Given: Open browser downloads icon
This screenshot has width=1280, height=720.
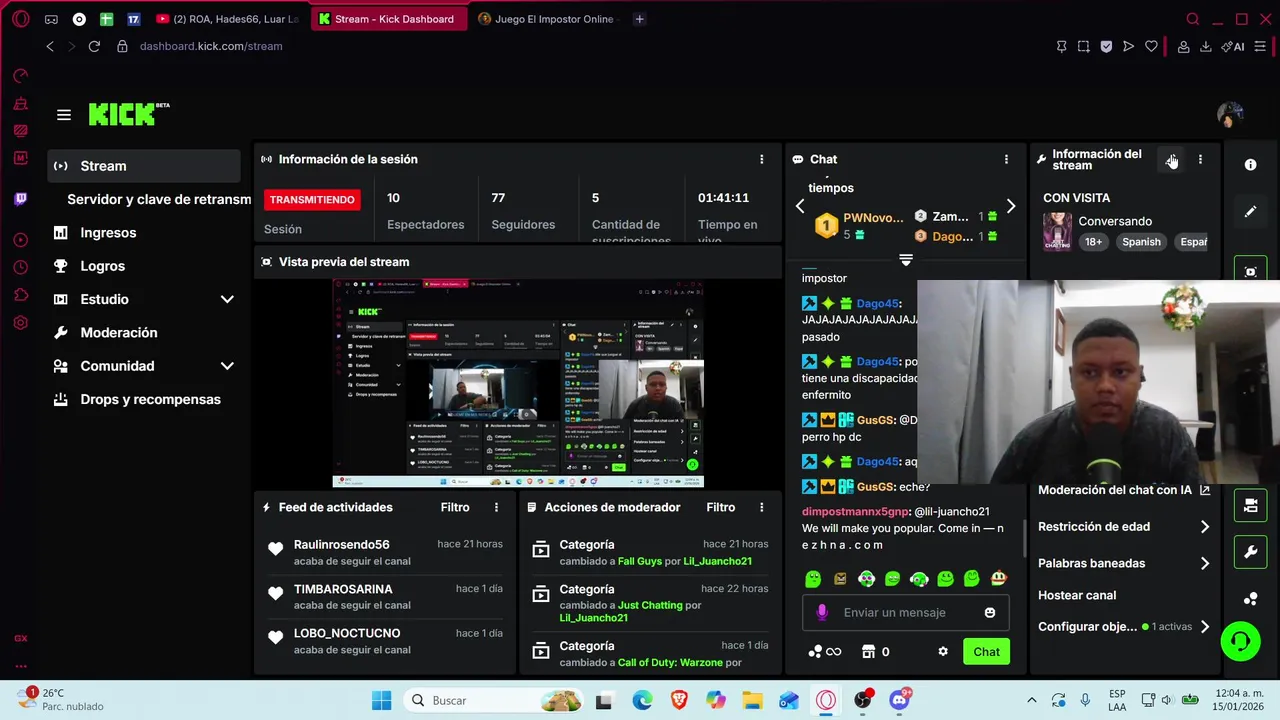Looking at the screenshot, I should [x=1206, y=46].
